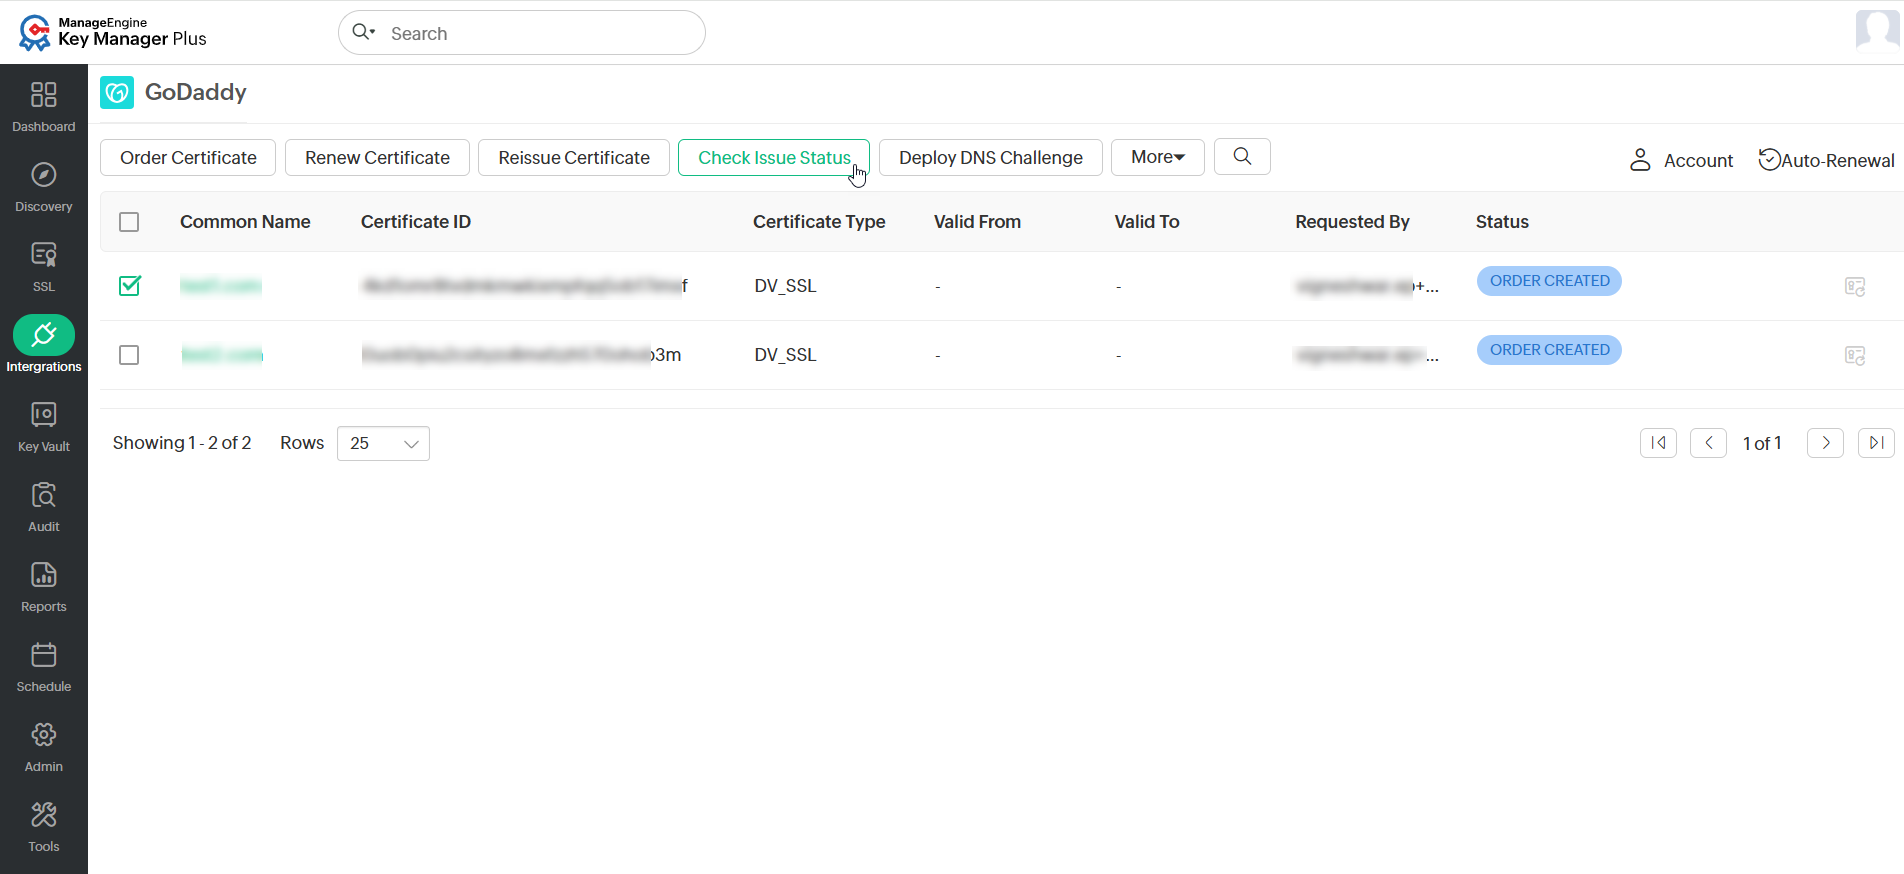
Task: Open the Reports section
Action: click(44, 587)
